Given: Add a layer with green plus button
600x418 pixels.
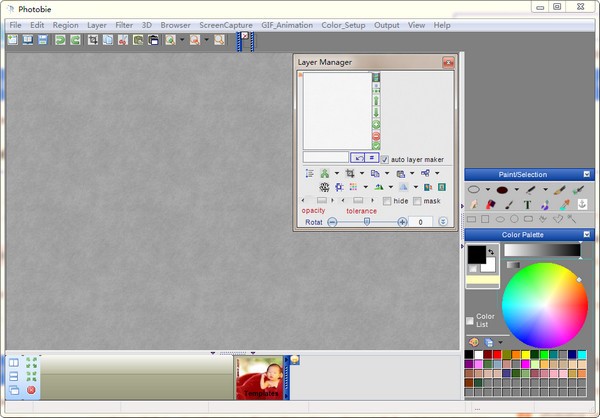Looking at the screenshot, I should [376, 125].
